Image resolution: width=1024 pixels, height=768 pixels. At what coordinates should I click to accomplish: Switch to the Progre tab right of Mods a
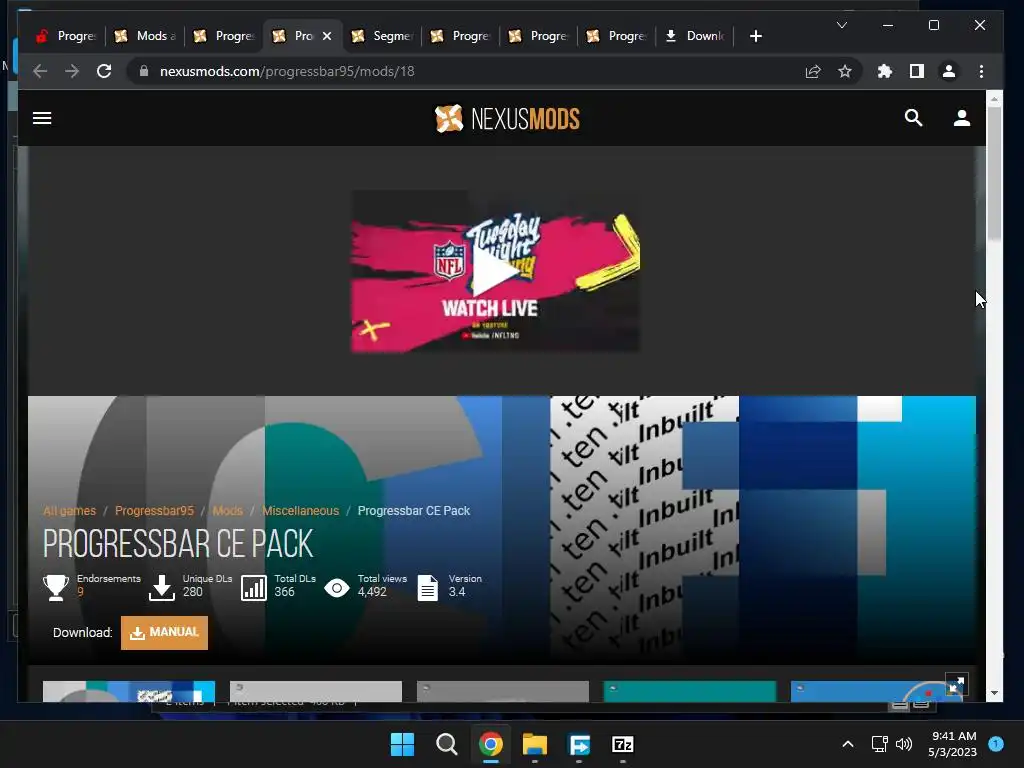224,36
